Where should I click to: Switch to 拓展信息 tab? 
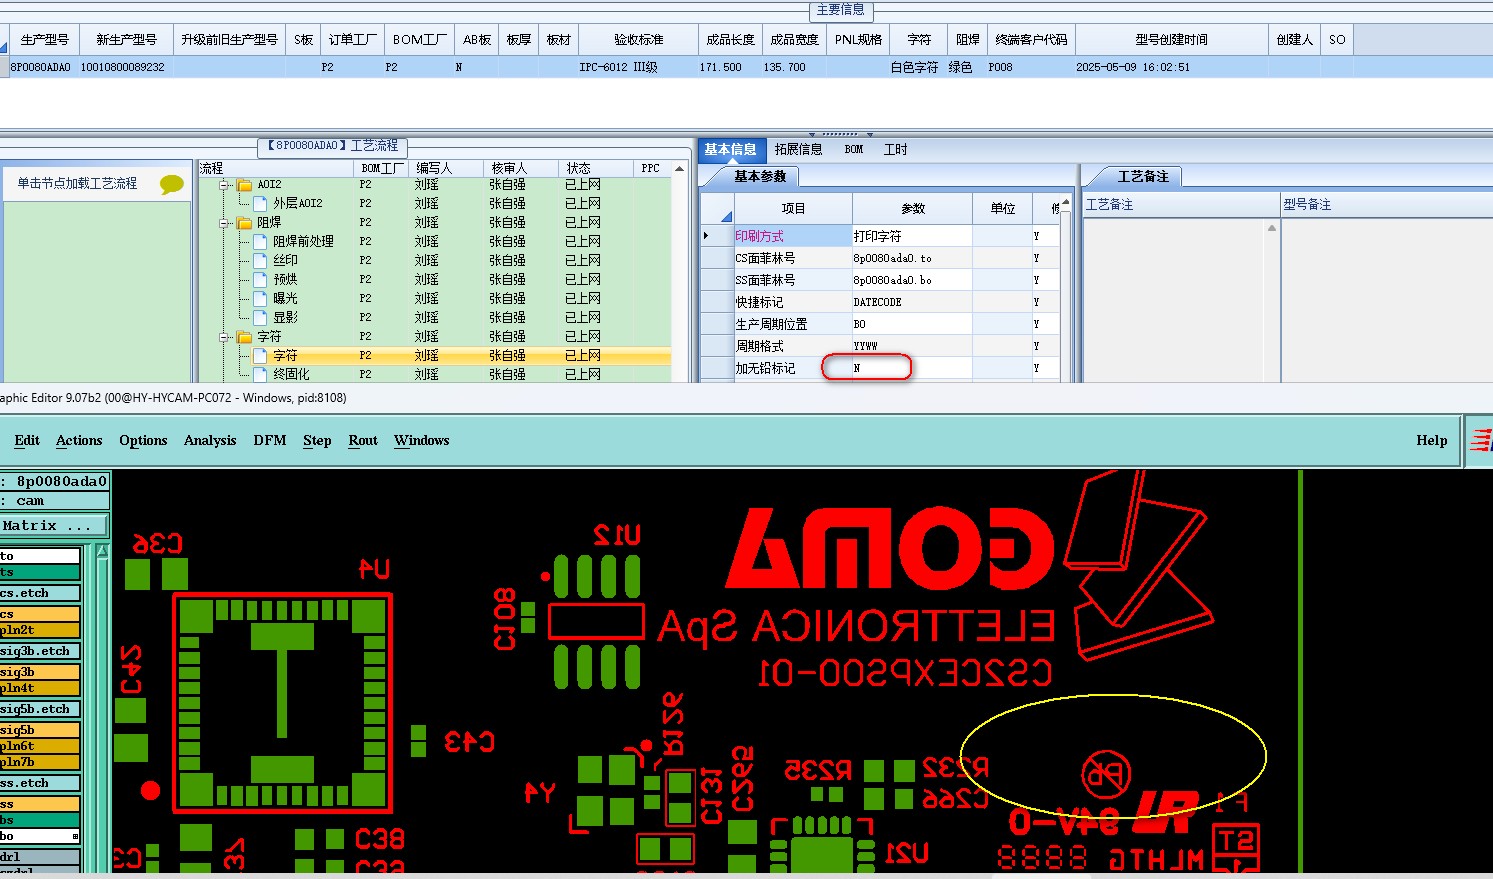tap(798, 150)
